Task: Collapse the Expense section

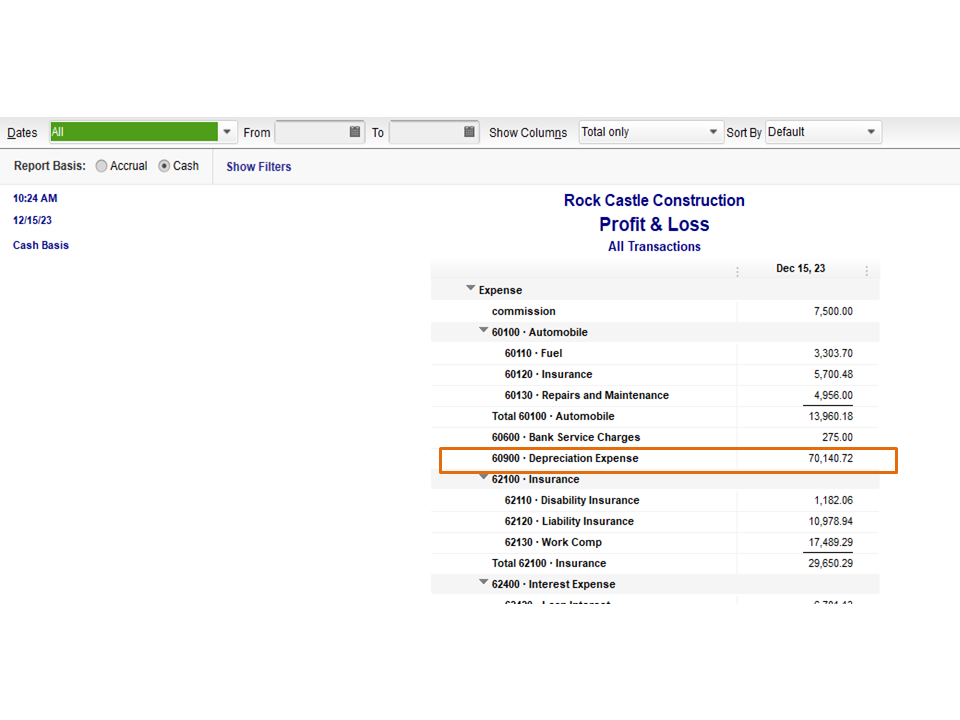Action: [470, 288]
